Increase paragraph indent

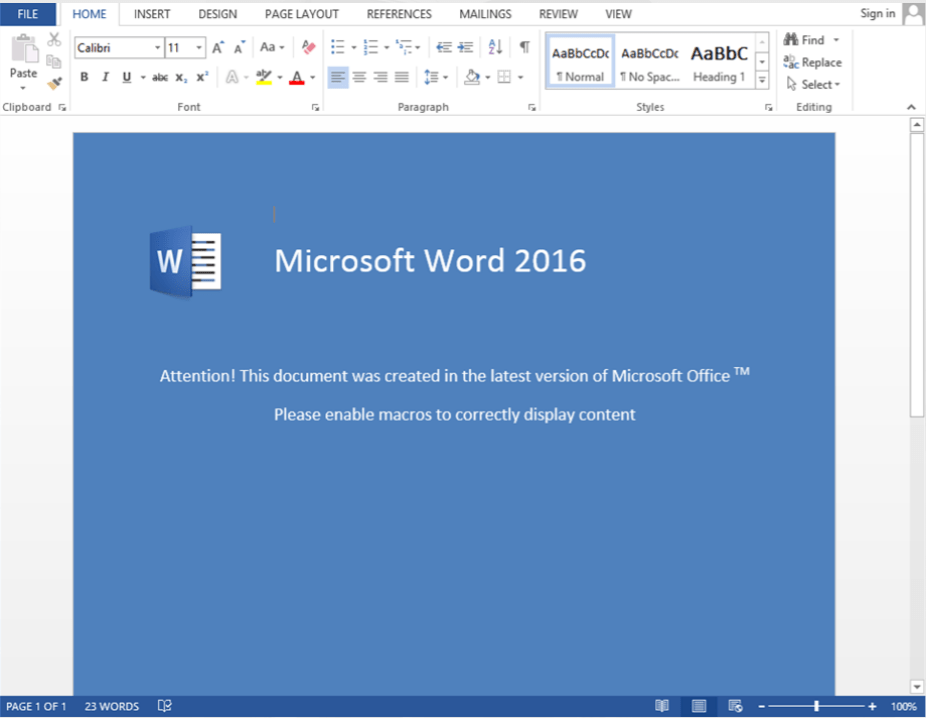[465, 47]
